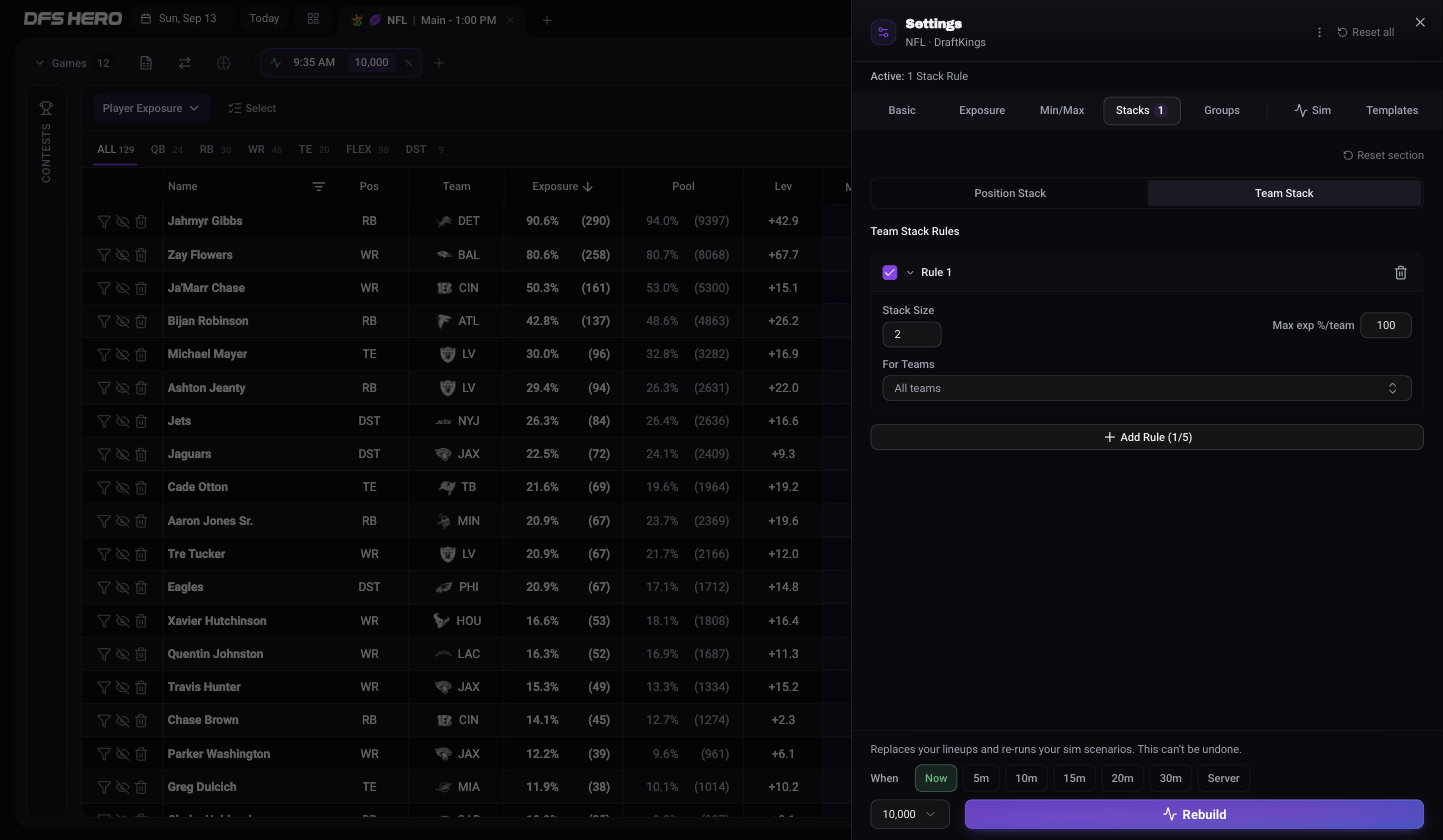Open the grid layout icon in top bar
Viewport: 1443px width, 840px height.
click(313, 19)
